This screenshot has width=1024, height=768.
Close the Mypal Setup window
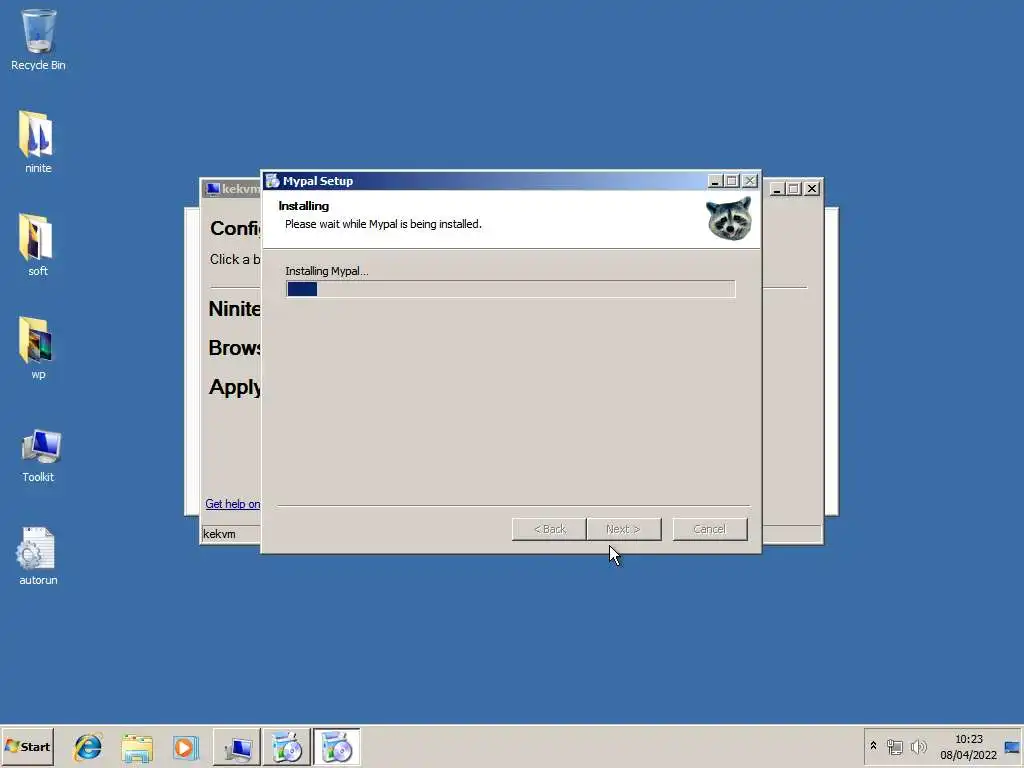click(750, 181)
